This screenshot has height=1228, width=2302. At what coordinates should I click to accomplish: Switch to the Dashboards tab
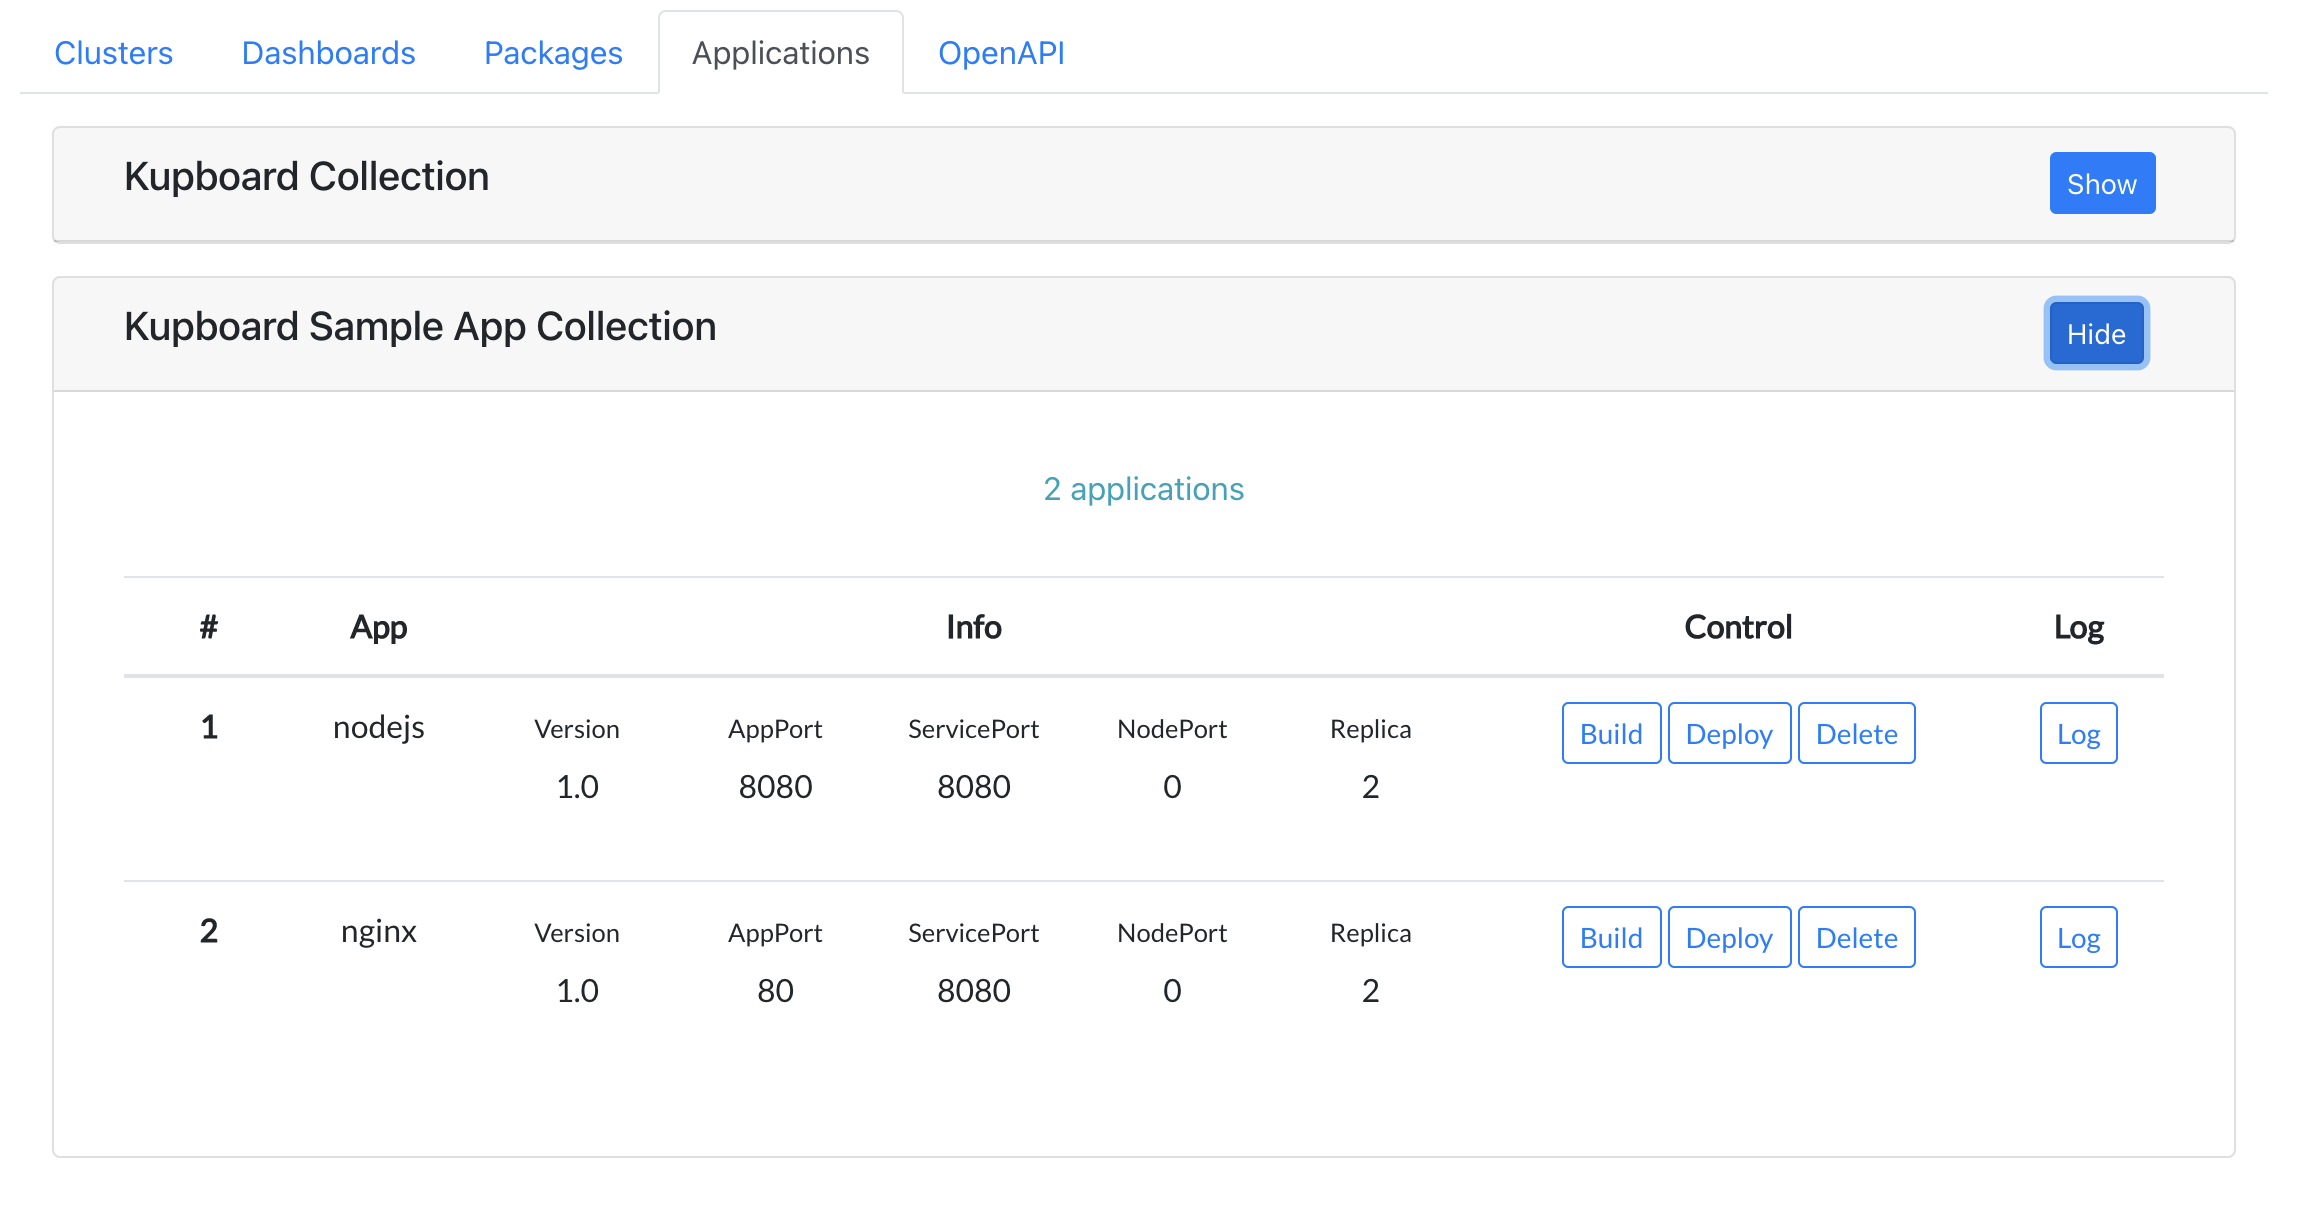click(x=328, y=53)
